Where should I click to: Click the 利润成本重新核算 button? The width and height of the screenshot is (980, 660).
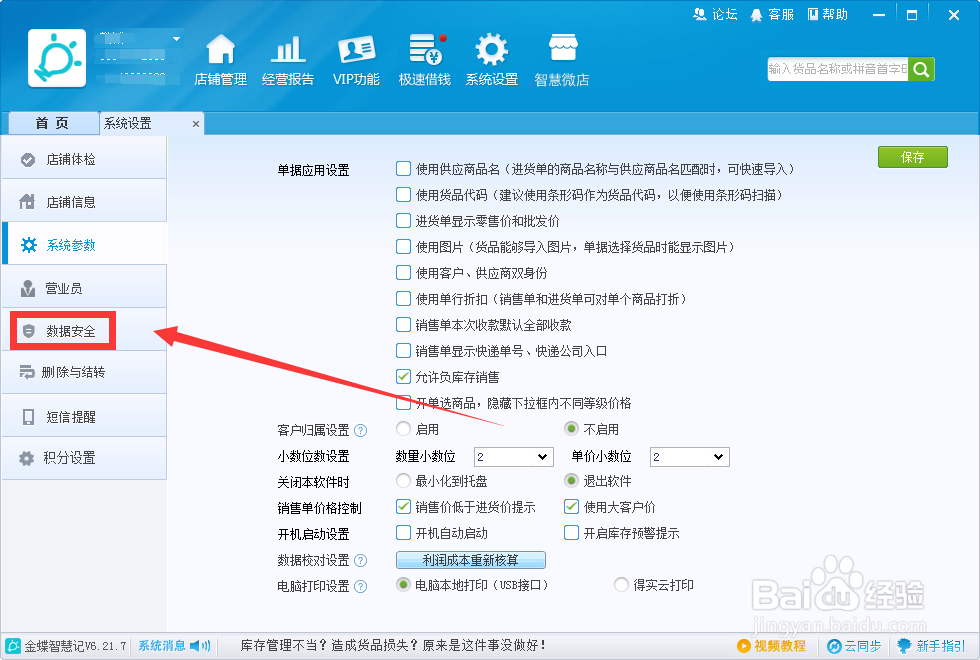[x=471, y=560]
